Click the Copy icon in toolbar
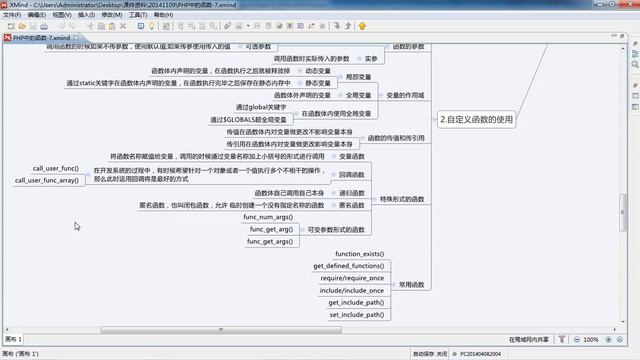 (101, 26)
